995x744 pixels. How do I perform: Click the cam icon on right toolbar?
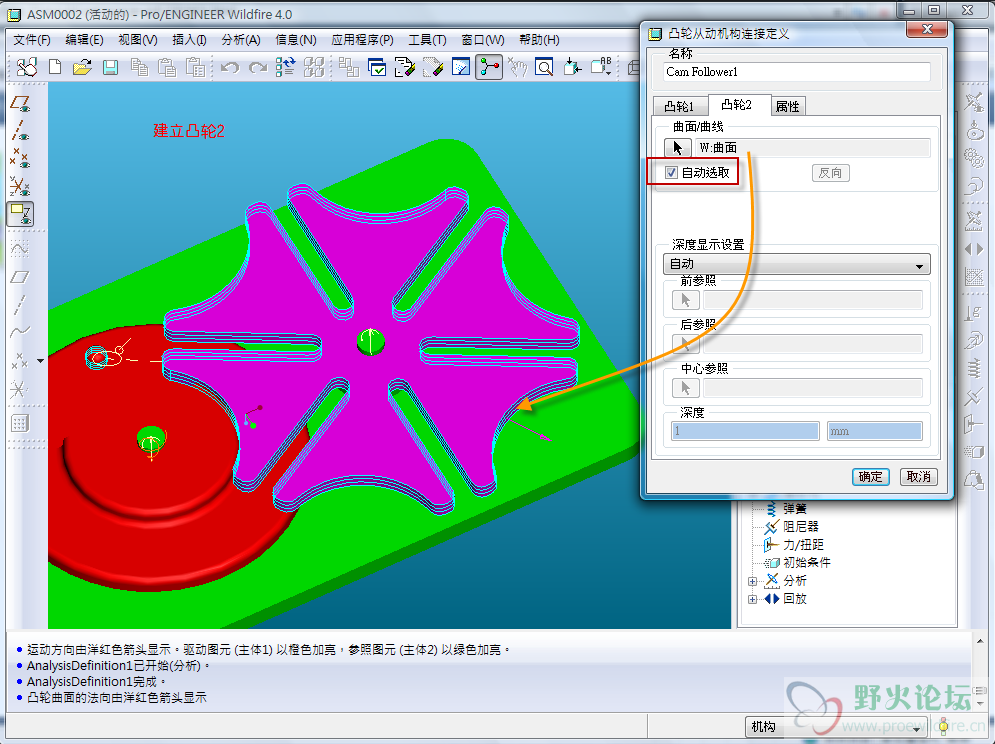coord(974,130)
